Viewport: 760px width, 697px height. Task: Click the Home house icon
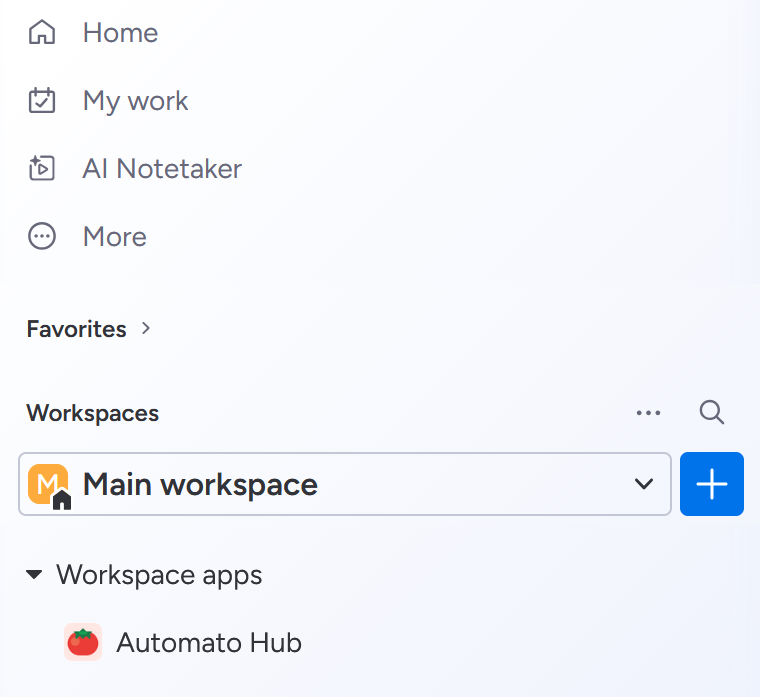[x=42, y=33]
